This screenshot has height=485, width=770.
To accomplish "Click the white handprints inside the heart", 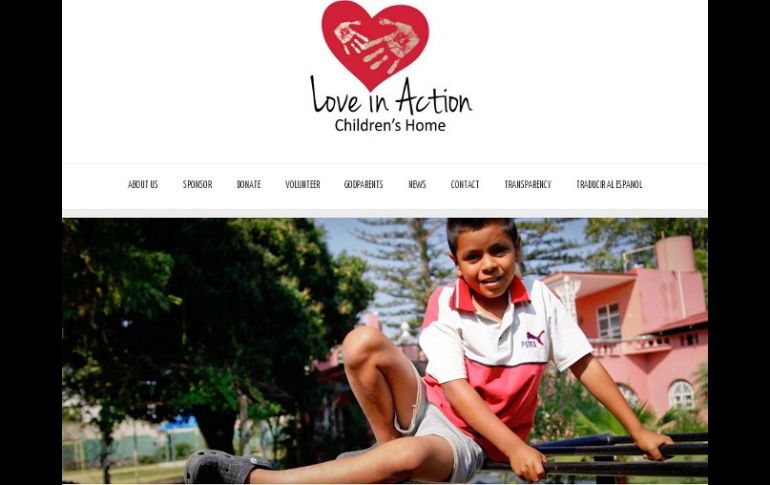I will coord(377,45).
